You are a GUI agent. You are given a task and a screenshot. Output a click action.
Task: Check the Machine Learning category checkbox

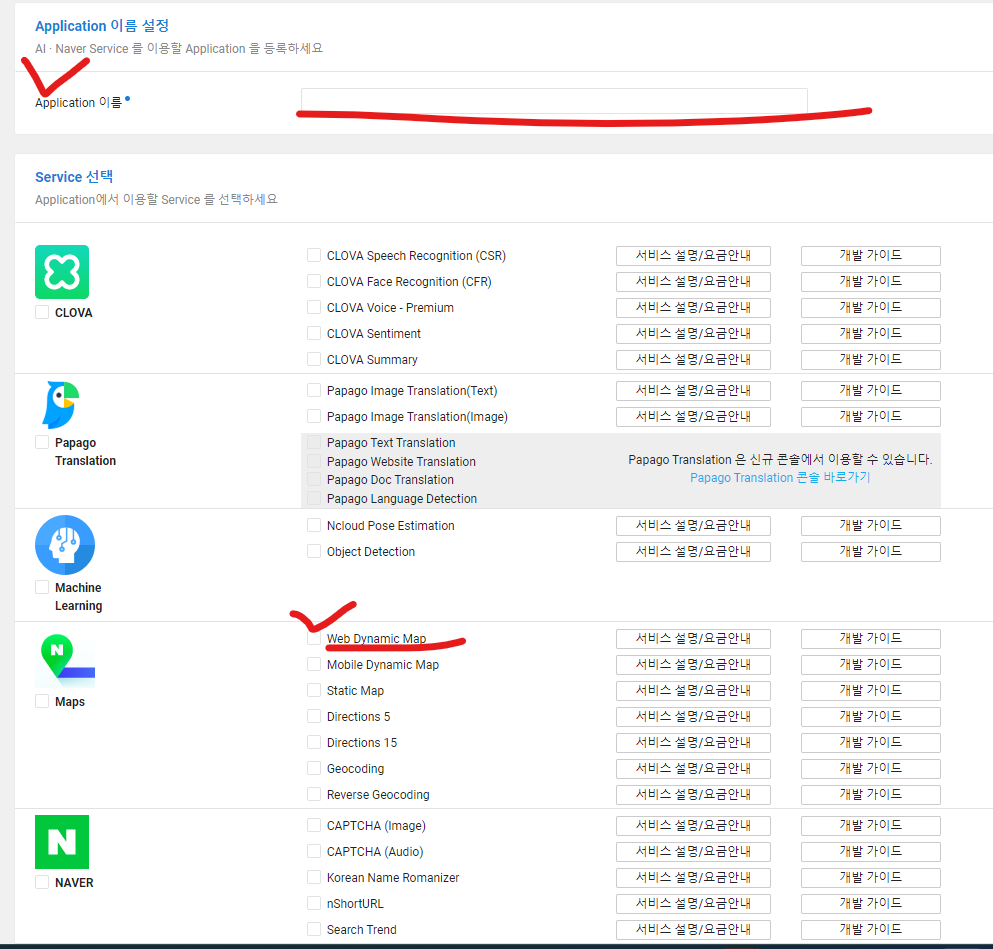pos(42,587)
